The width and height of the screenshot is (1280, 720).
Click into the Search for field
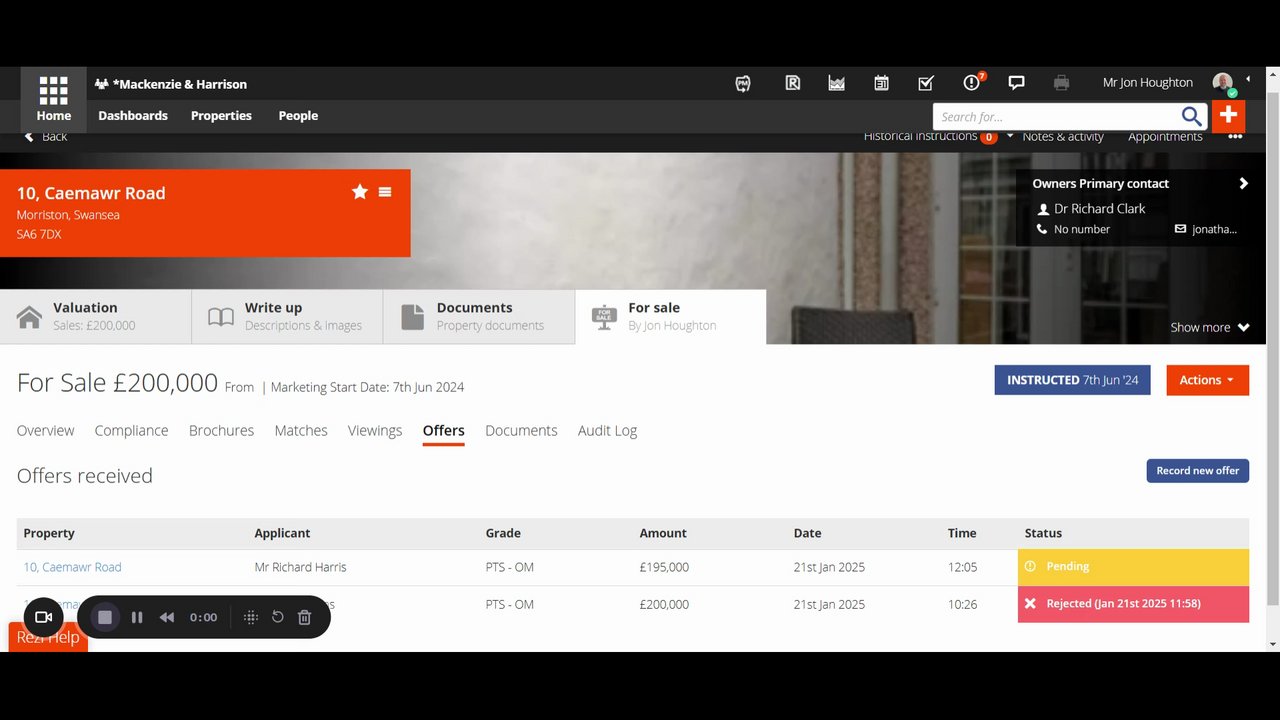(1055, 116)
